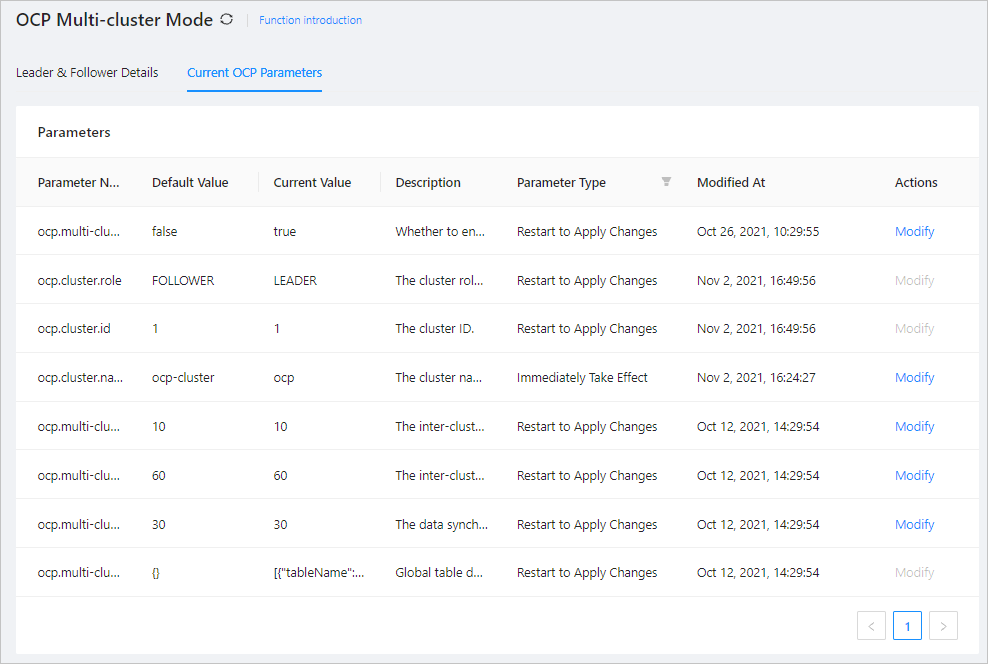Modify the data sync parameter valued 30
The height and width of the screenshot is (664, 988).
(914, 523)
